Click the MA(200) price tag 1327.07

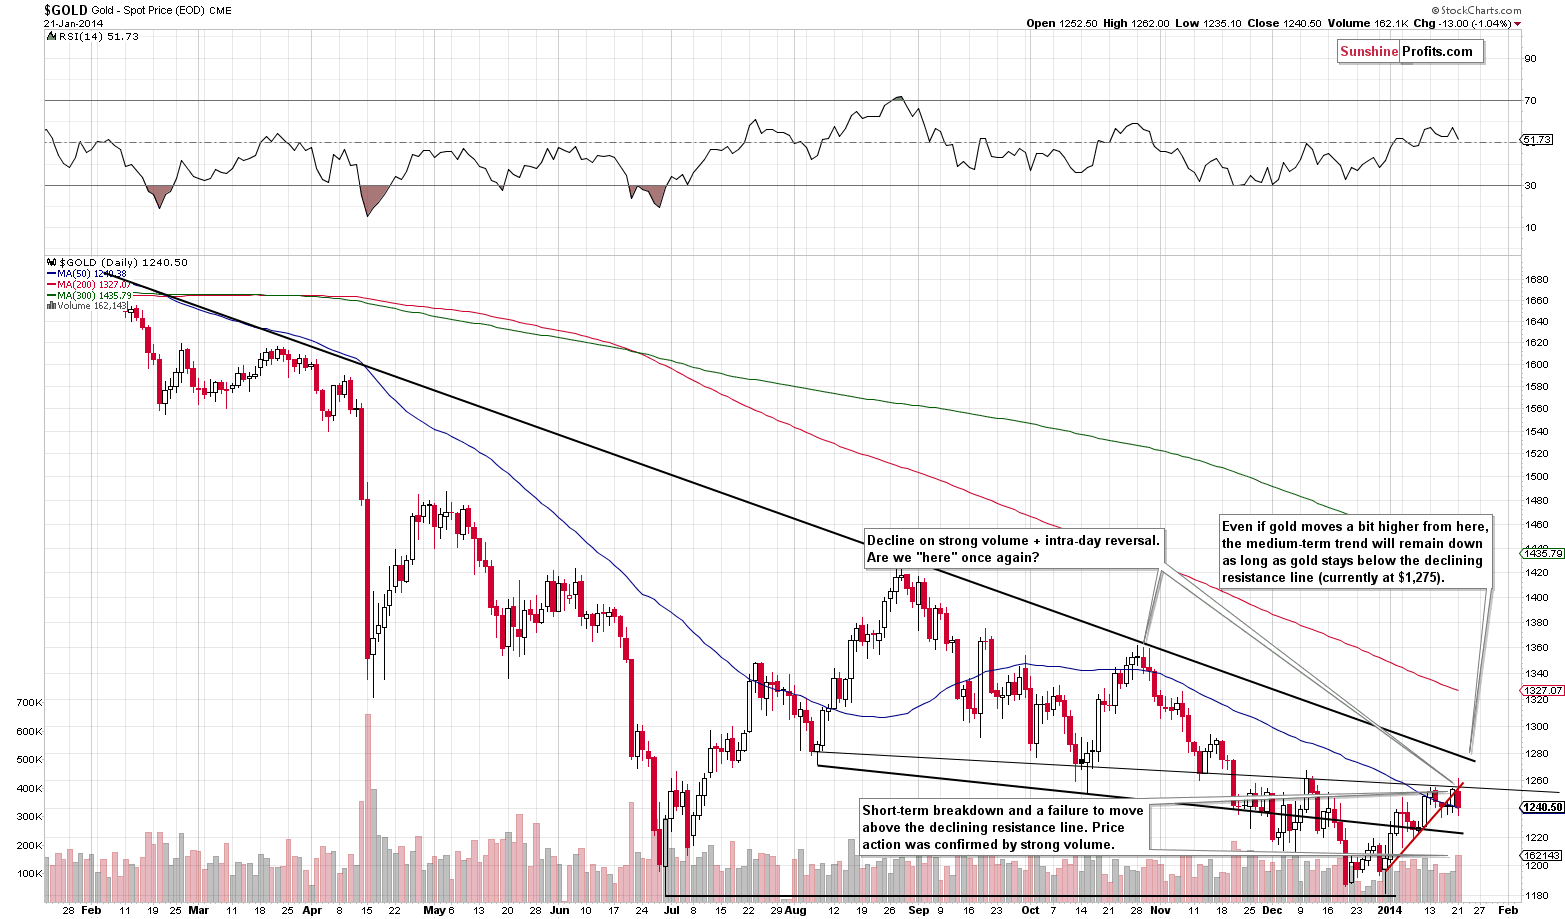[x=1541, y=690]
